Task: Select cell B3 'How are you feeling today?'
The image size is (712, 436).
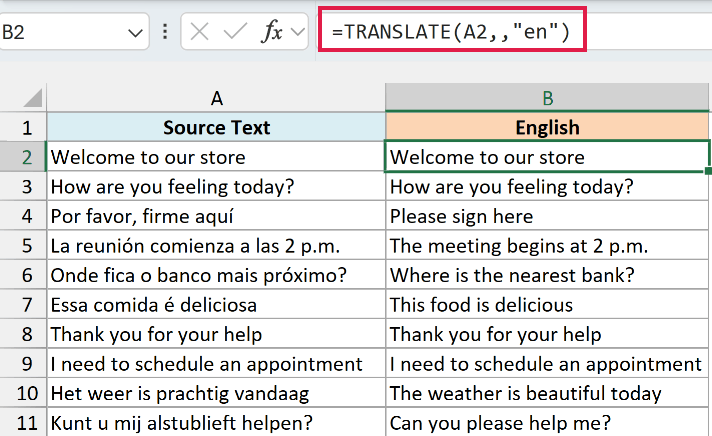Action: point(547,186)
